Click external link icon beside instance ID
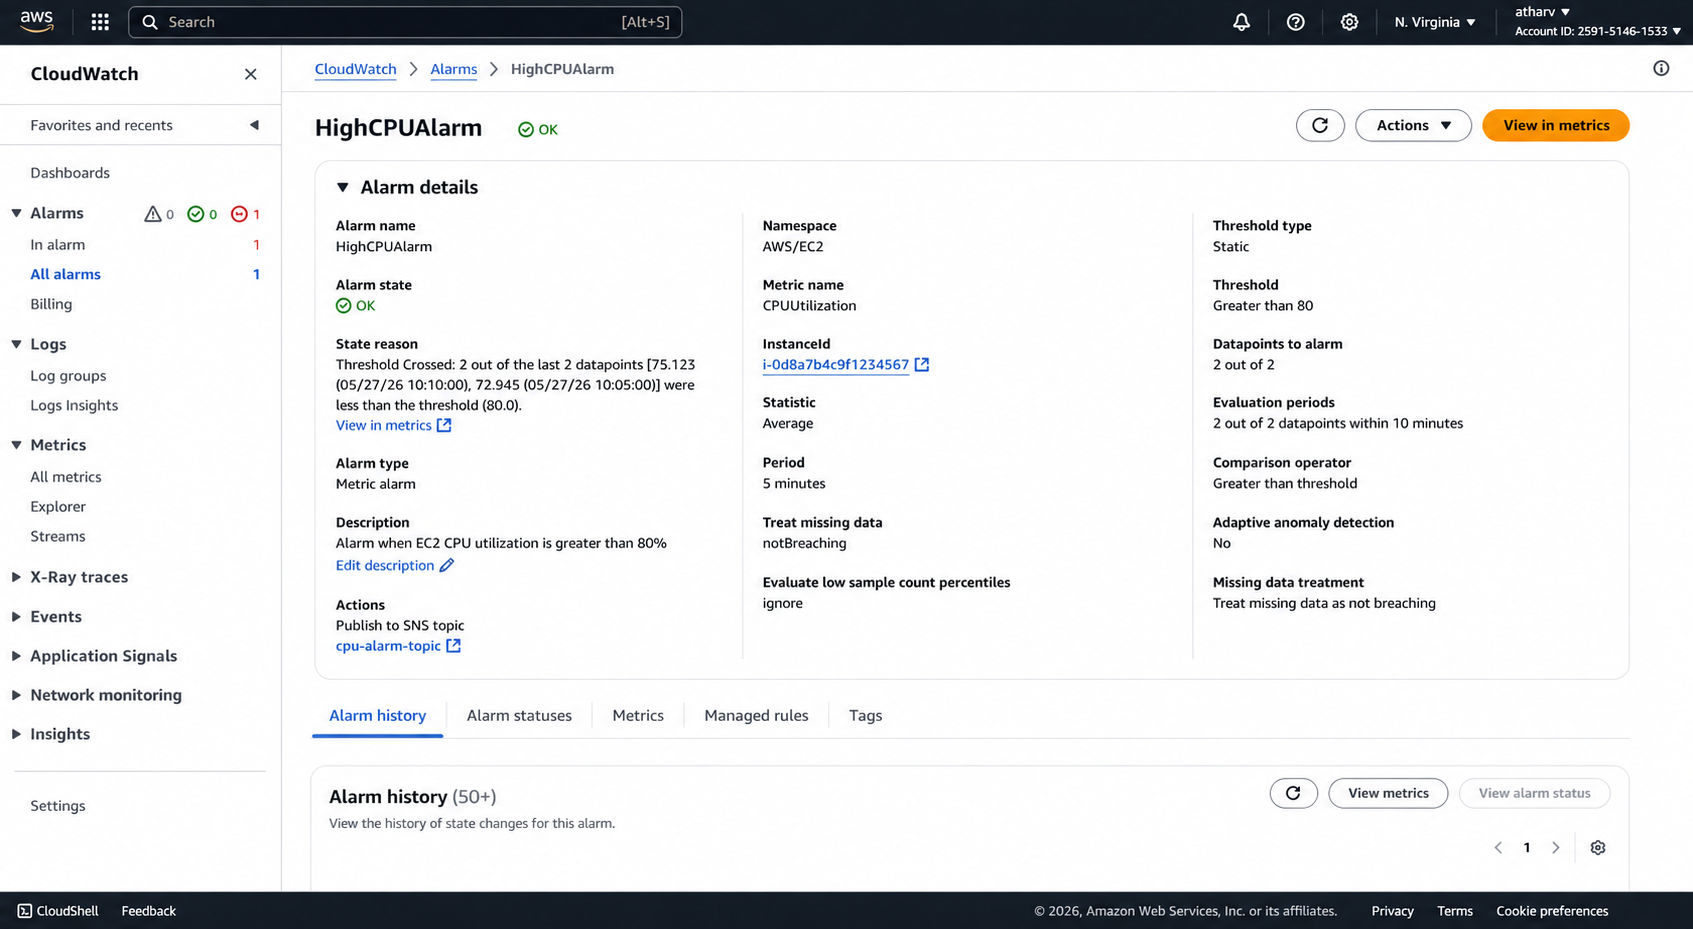The width and height of the screenshot is (1693, 929). click(922, 365)
